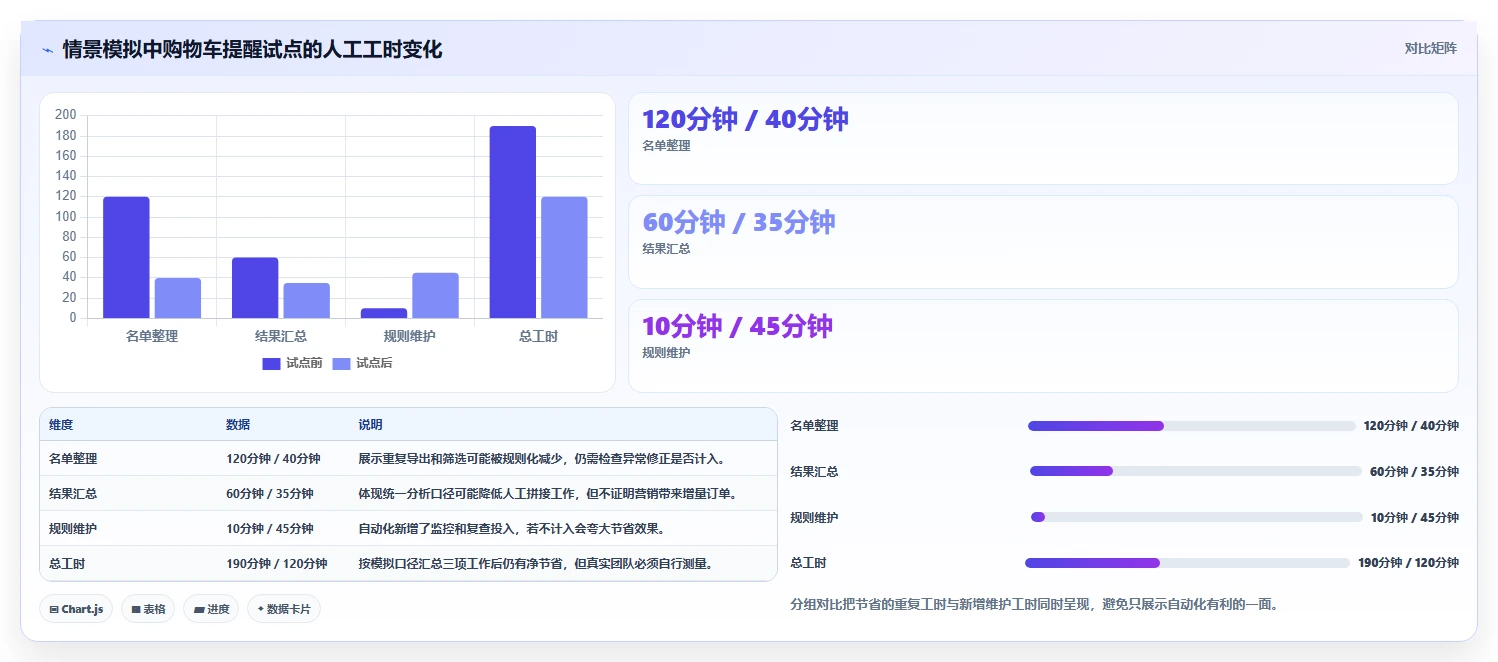Click the 进度 tag chip
The image size is (1498, 662).
(x=211, y=609)
